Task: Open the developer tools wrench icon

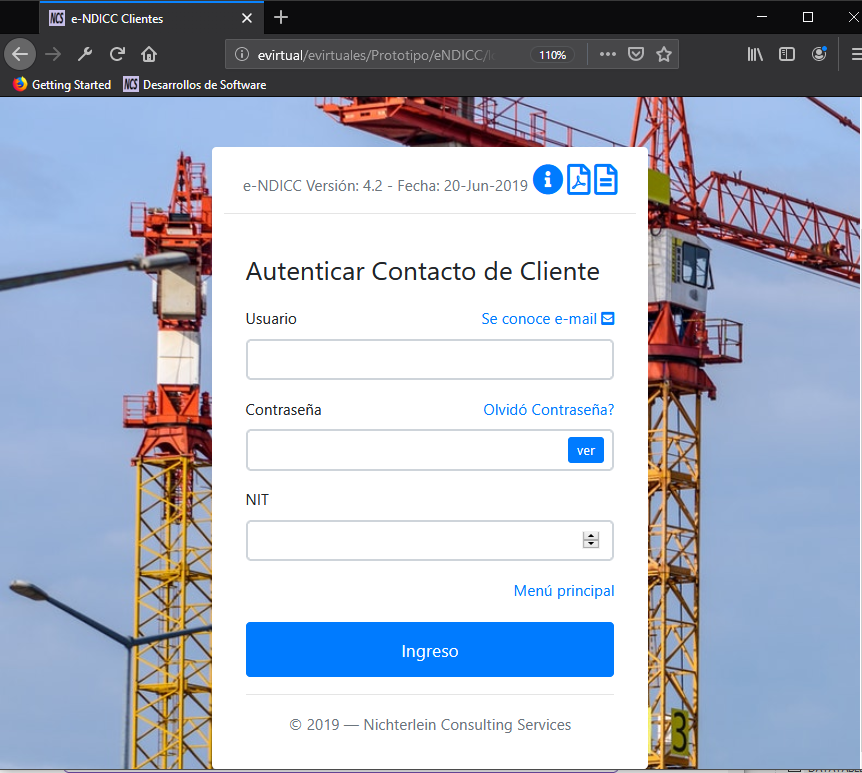Action: point(85,54)
